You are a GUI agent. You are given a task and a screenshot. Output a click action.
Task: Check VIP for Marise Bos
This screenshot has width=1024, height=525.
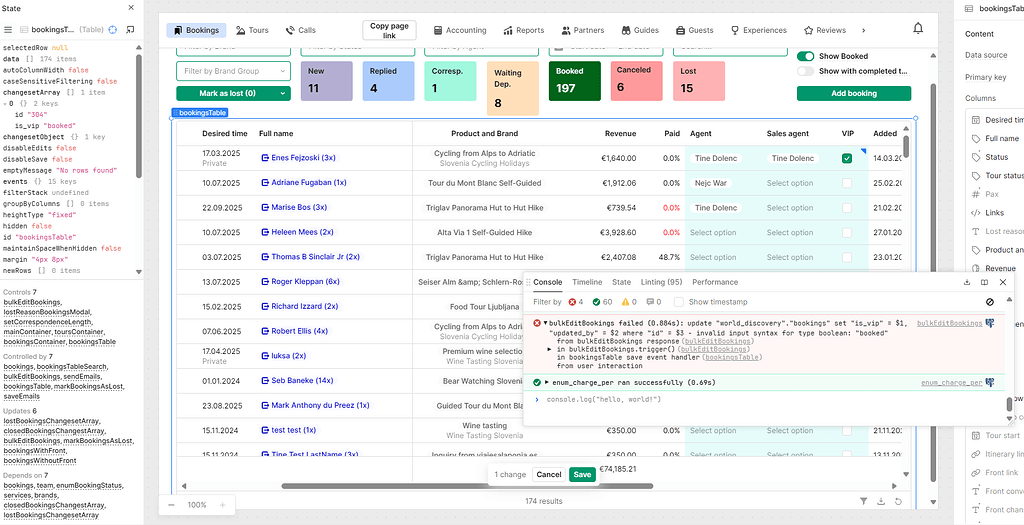tap(847, 208)
